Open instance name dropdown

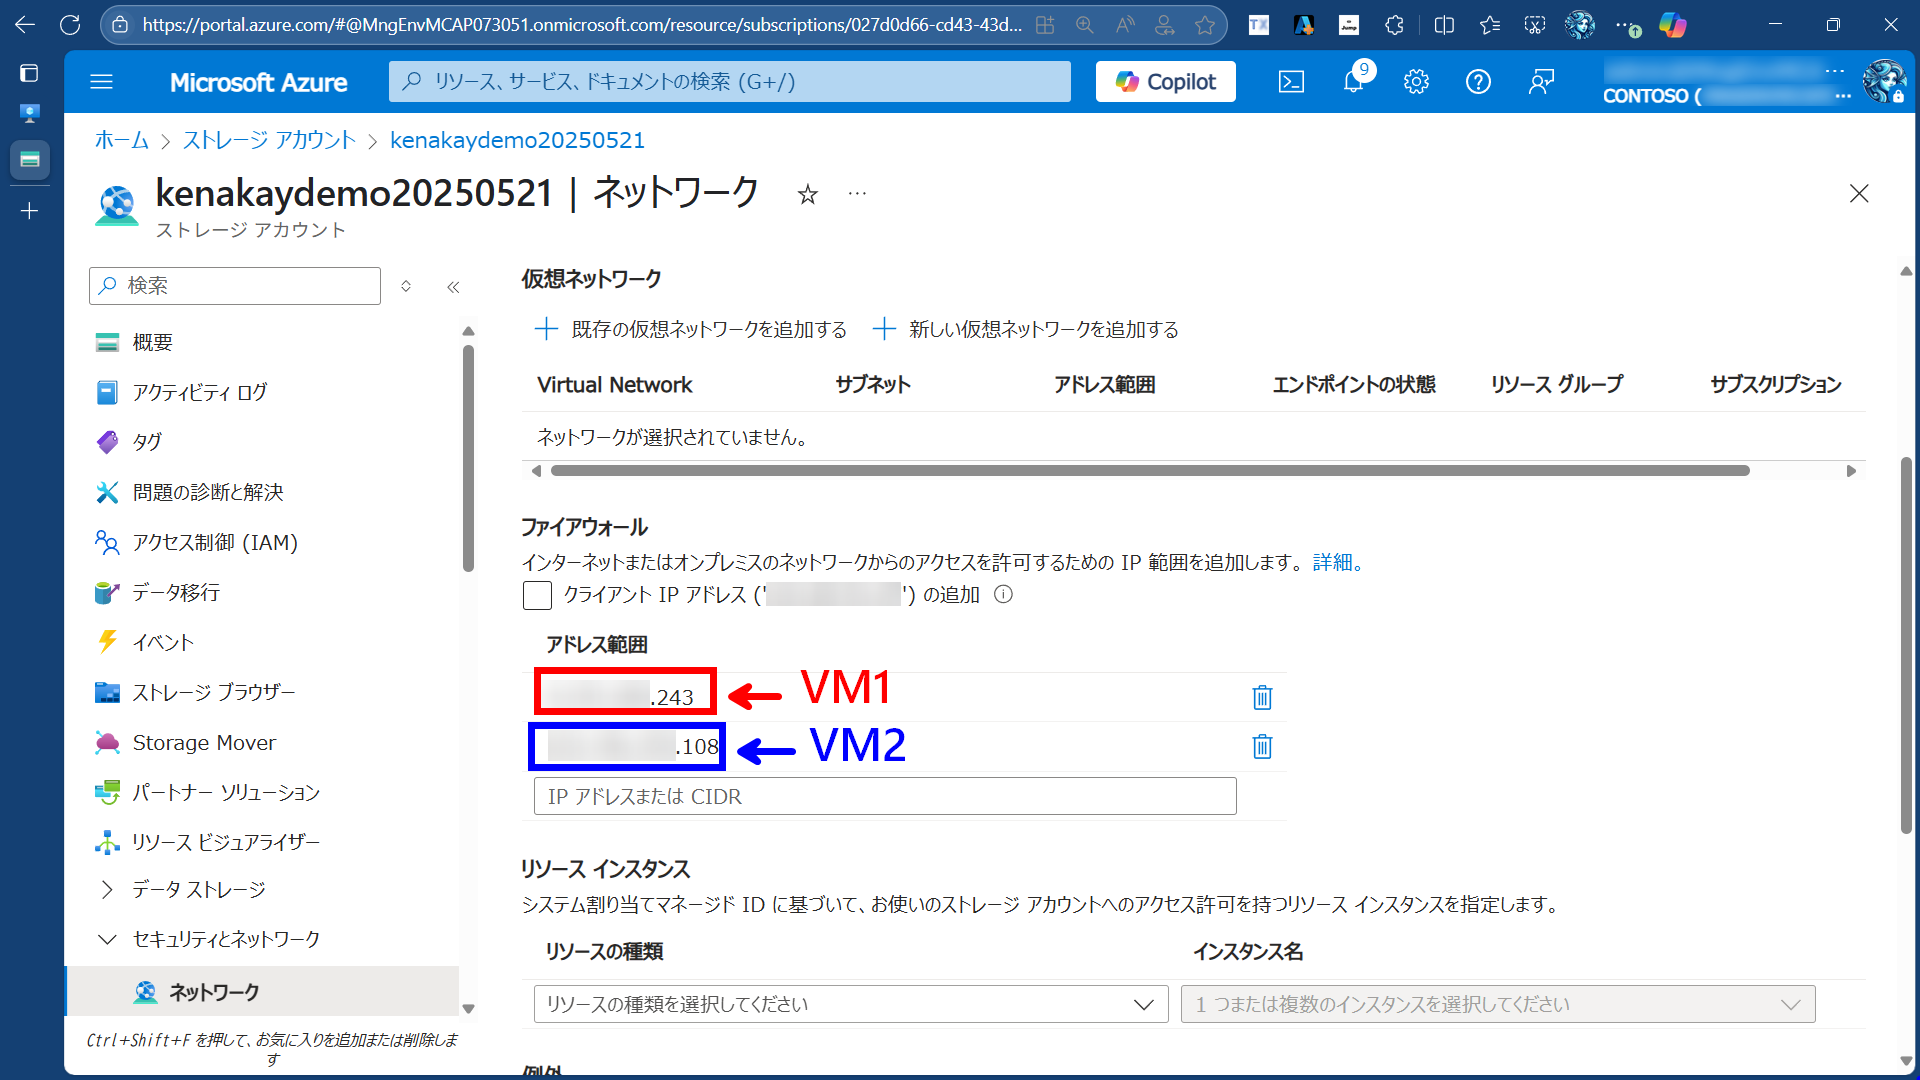pos(1498,1004)
